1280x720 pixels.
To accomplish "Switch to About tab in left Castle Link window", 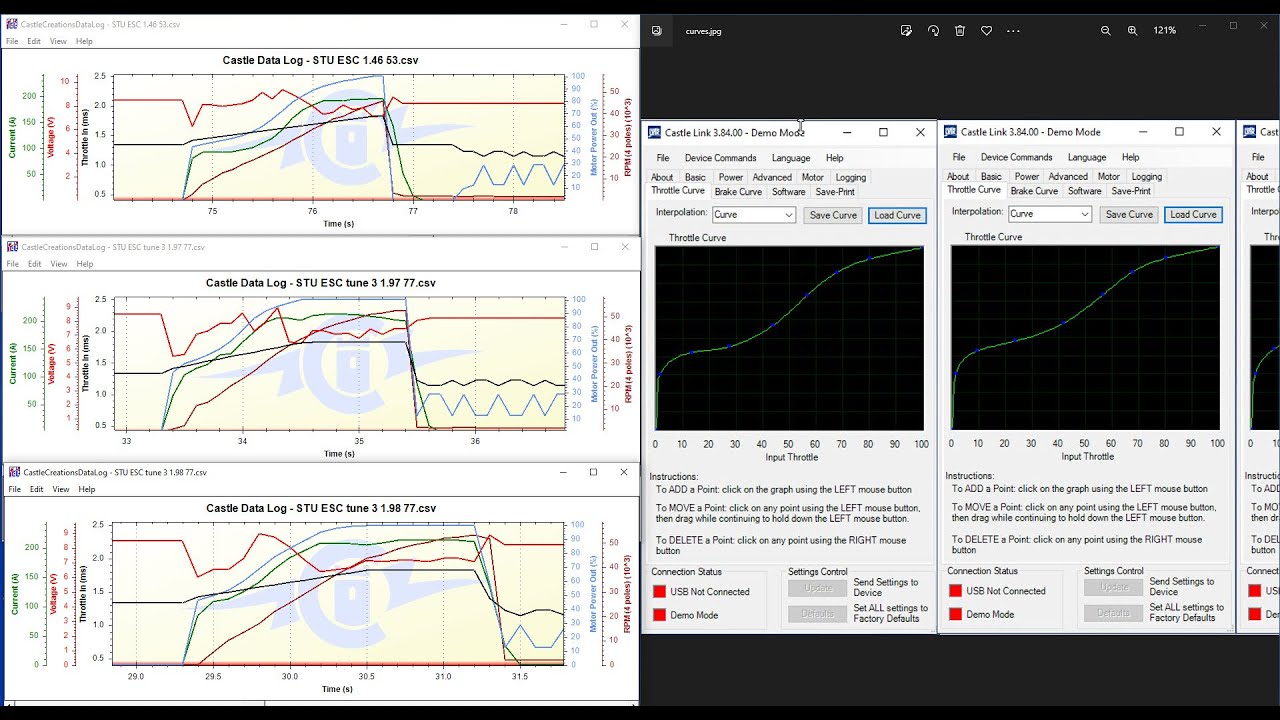I will coord(662,177).
